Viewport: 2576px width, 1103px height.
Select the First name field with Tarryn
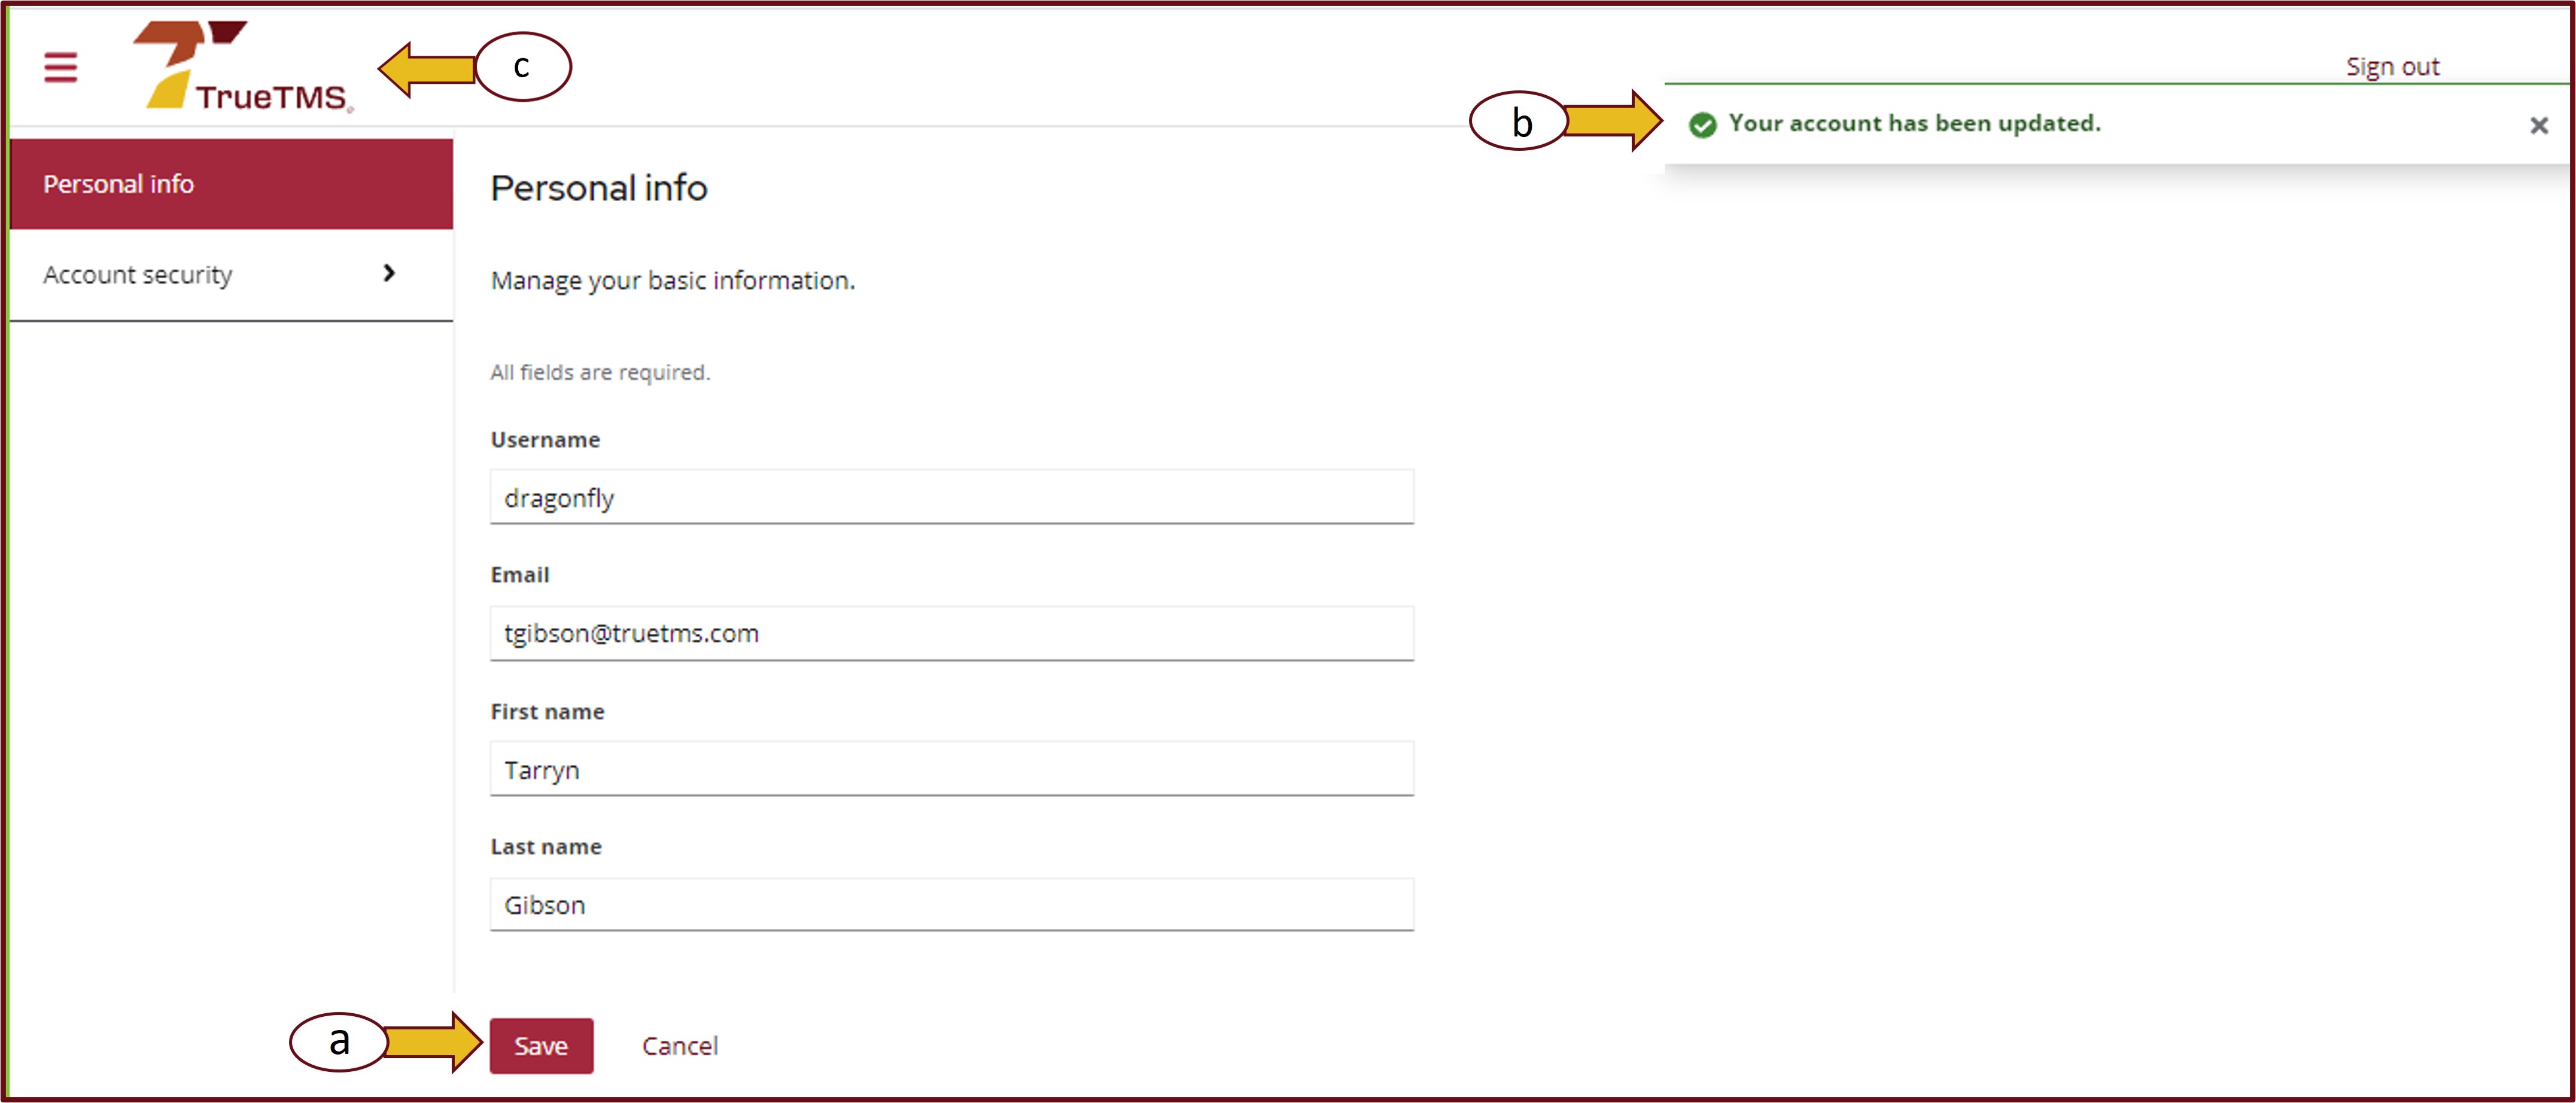click(951, 769)
